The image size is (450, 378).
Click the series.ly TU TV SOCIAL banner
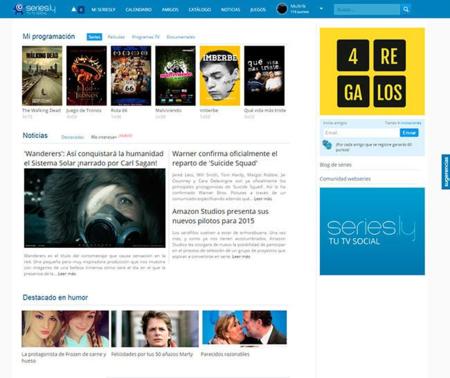(x=372, y=231)
